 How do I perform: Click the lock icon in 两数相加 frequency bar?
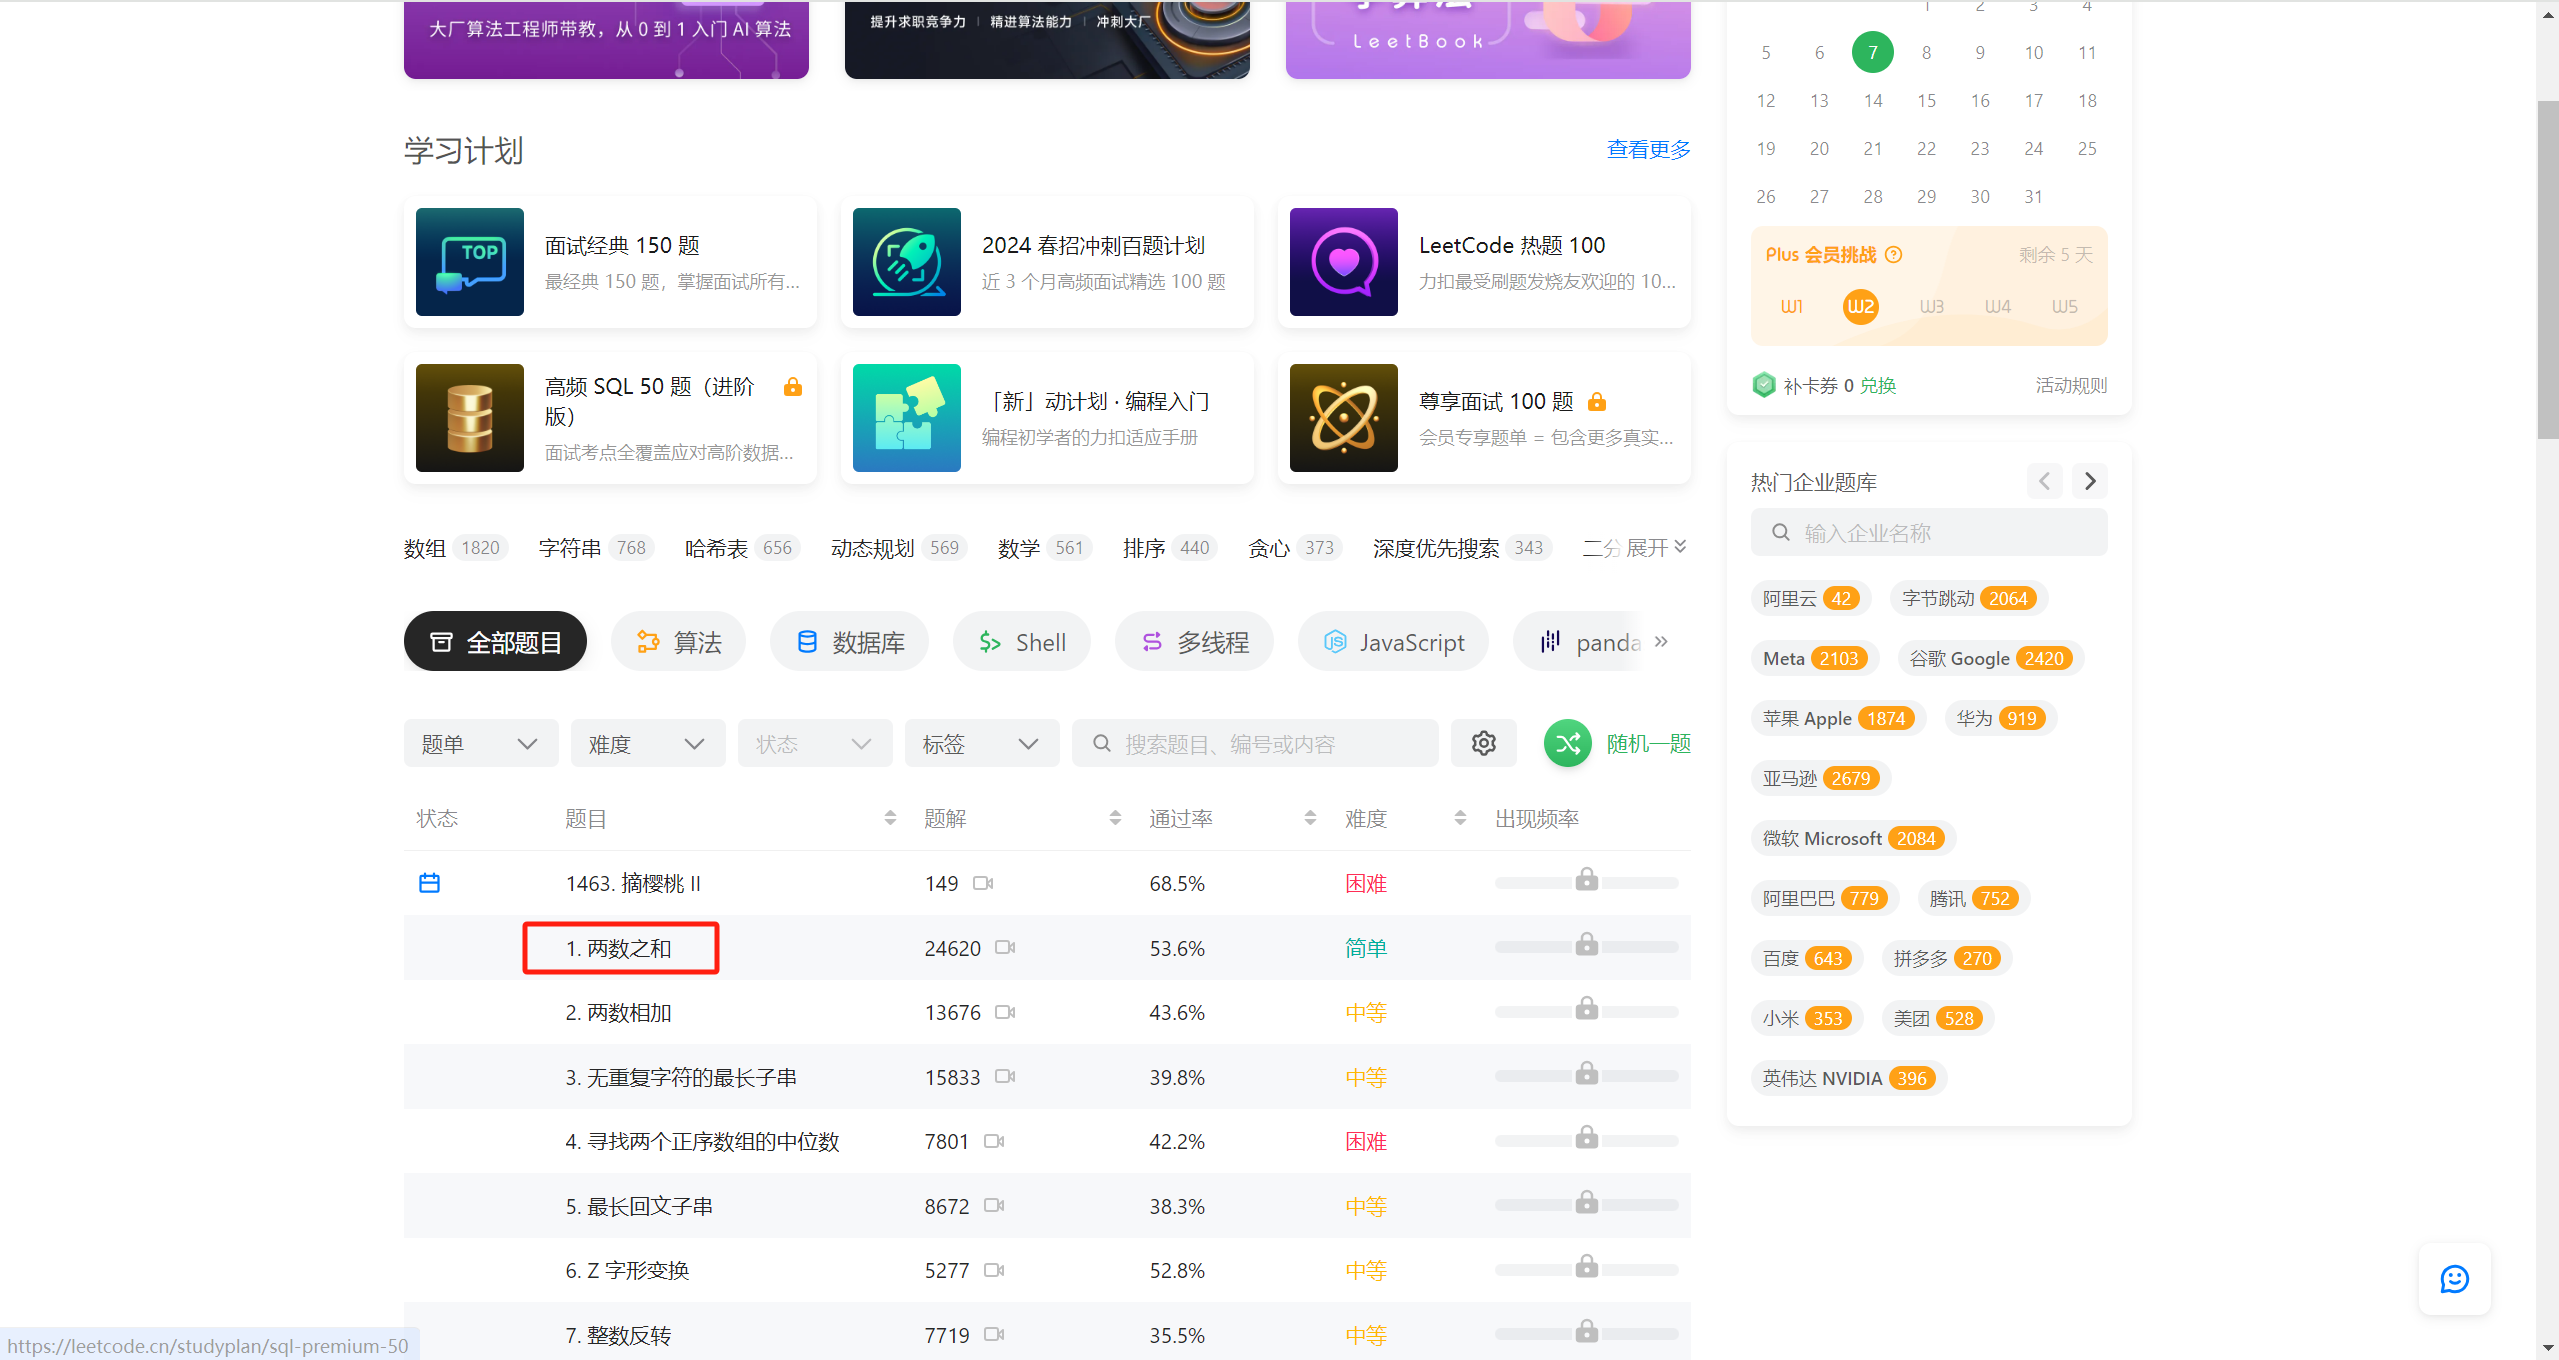(x=1586, y=1008)
